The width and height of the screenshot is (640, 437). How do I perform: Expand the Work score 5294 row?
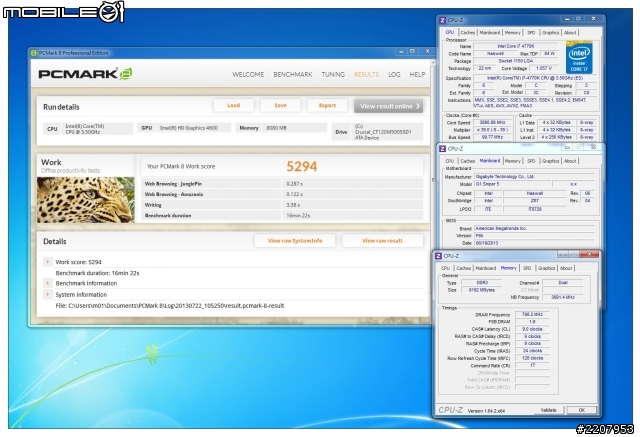pyautogui.click(x=48, y=262)
